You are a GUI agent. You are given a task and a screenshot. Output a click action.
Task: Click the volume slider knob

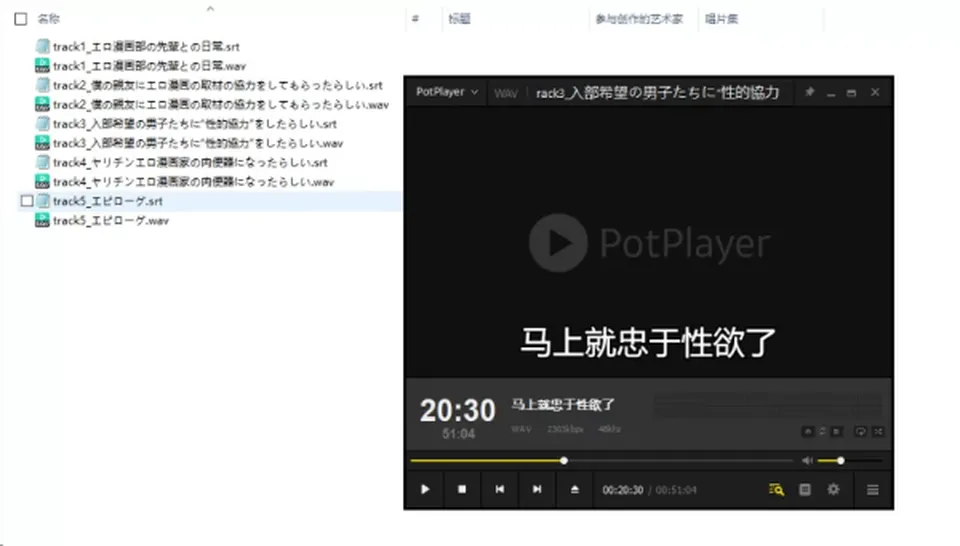pos(841,460)
